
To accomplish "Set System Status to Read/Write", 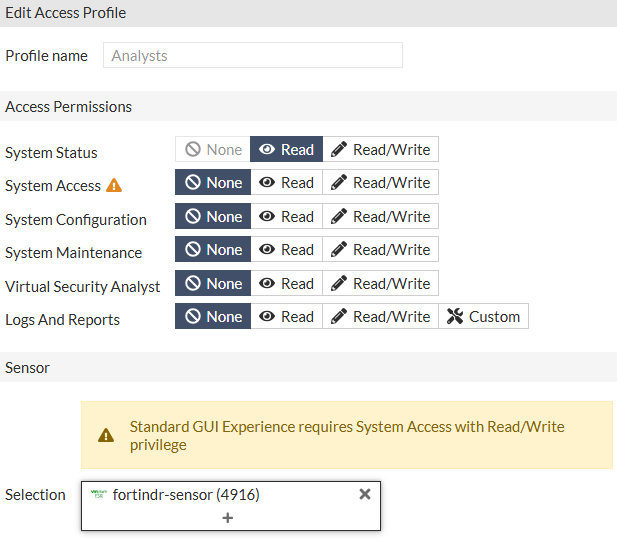I will (x=381, y=149).
